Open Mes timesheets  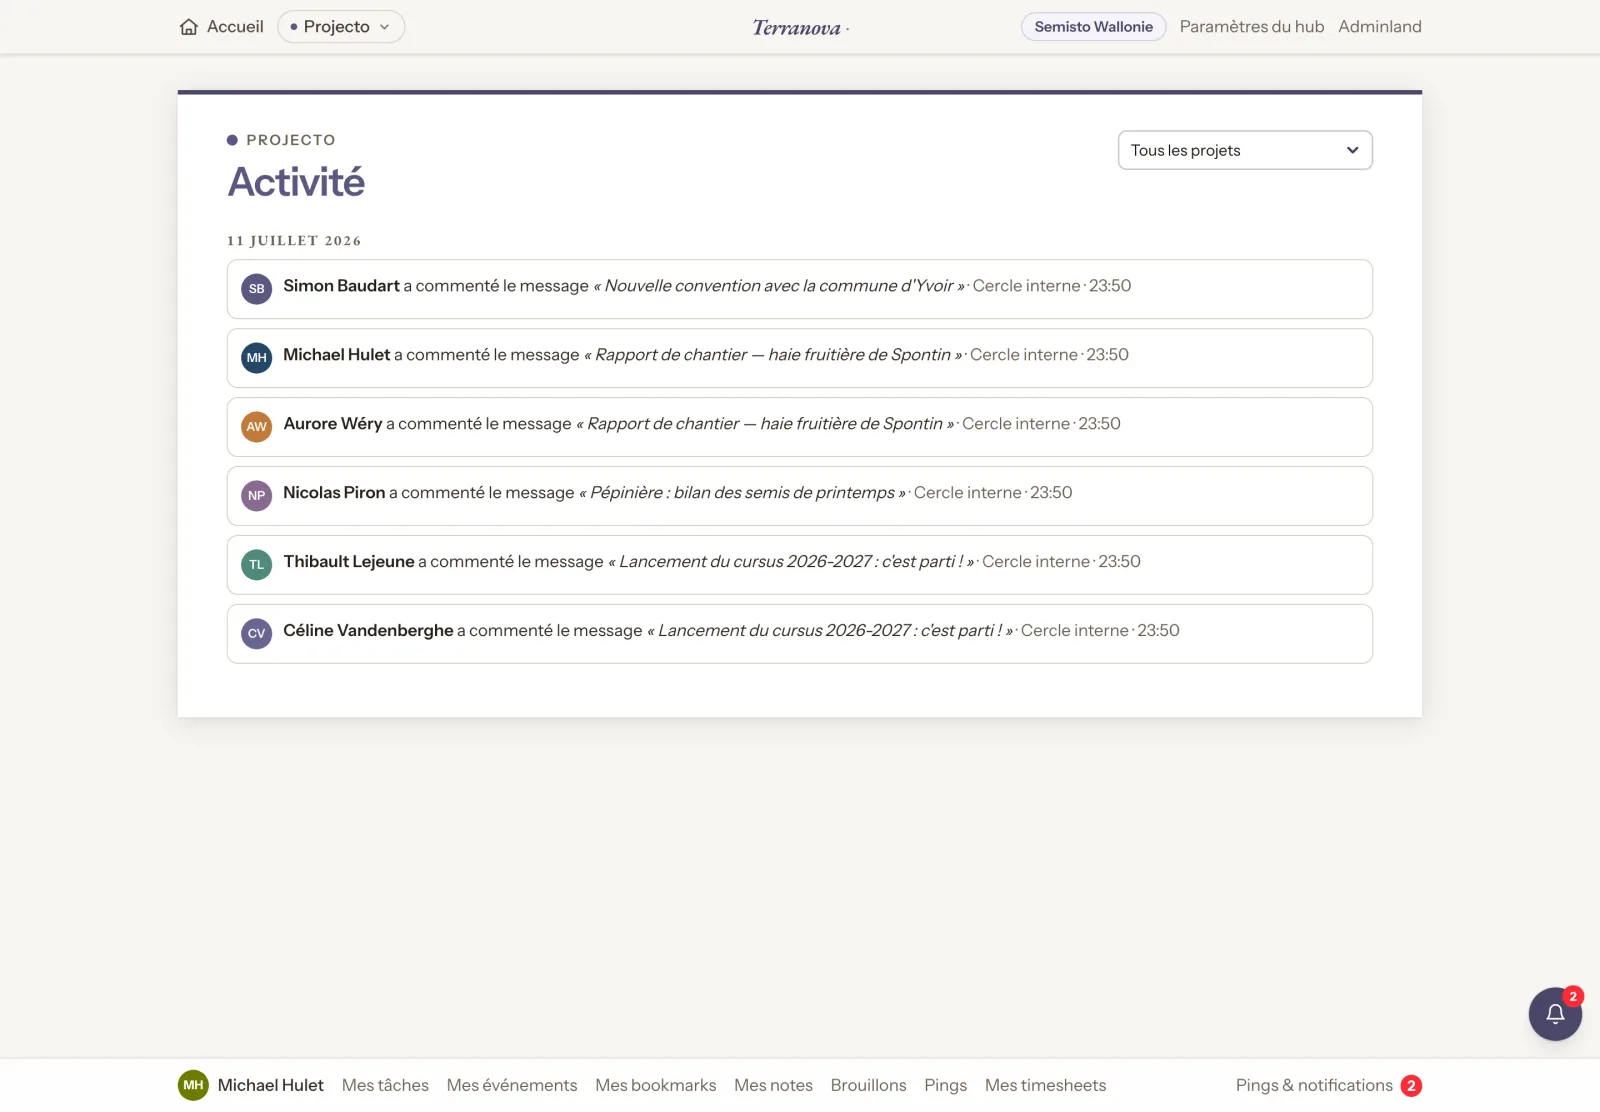coord(1045,1085)
